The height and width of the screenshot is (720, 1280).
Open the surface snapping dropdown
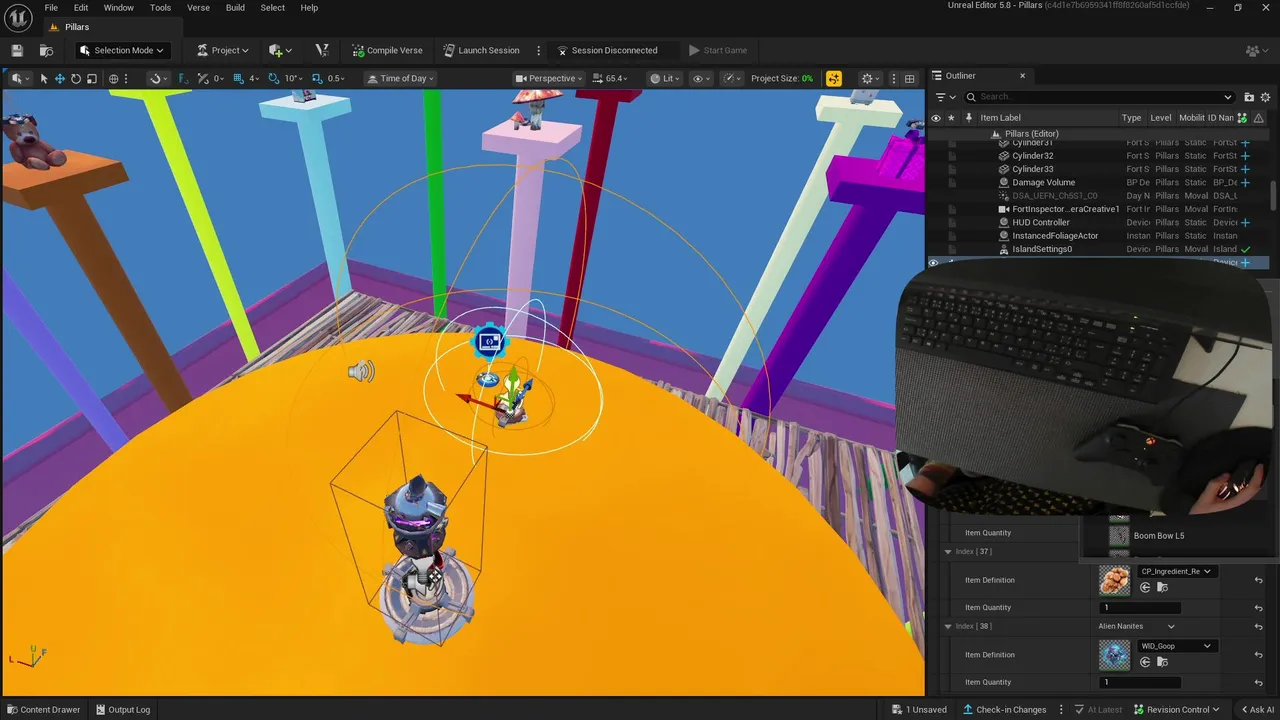pyautogui.click(x=157, y=78)
